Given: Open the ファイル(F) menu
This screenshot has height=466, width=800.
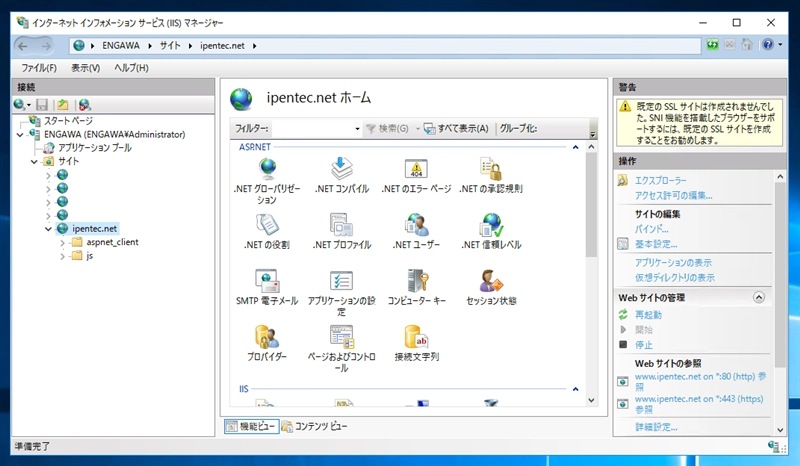Looking at the screenshot, I should (x=39, y=68).
